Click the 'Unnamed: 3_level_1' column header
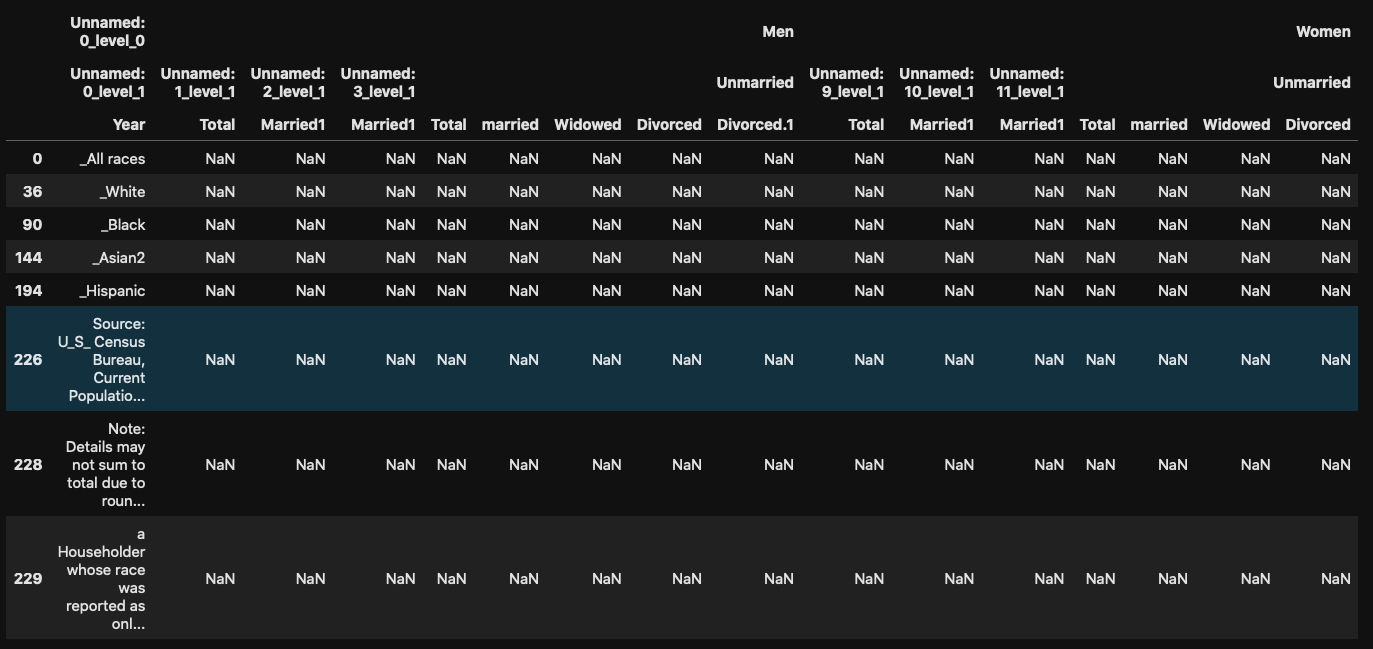1373x649 pixels. tap(378, 82)
